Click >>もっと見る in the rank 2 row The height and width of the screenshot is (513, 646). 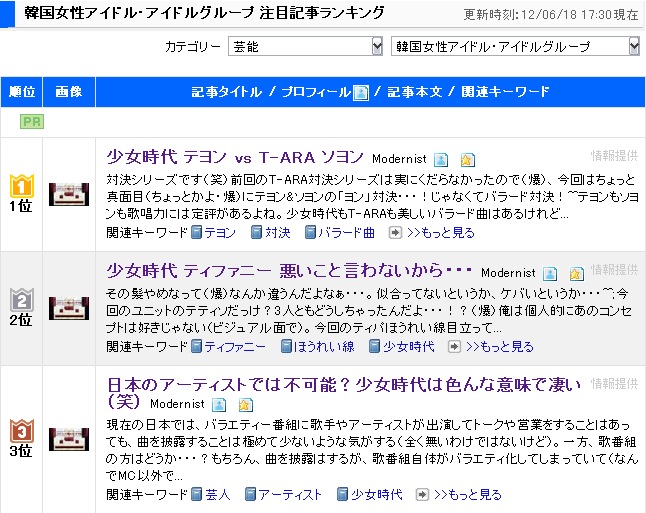click(x=500, y=347)
